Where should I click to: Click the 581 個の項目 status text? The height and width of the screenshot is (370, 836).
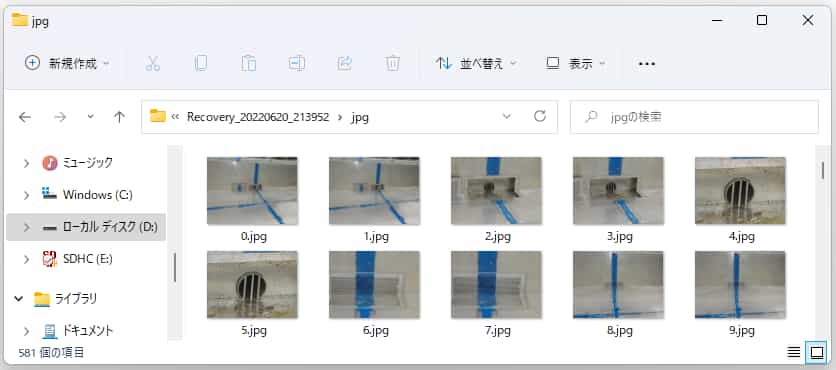(51, 352)
